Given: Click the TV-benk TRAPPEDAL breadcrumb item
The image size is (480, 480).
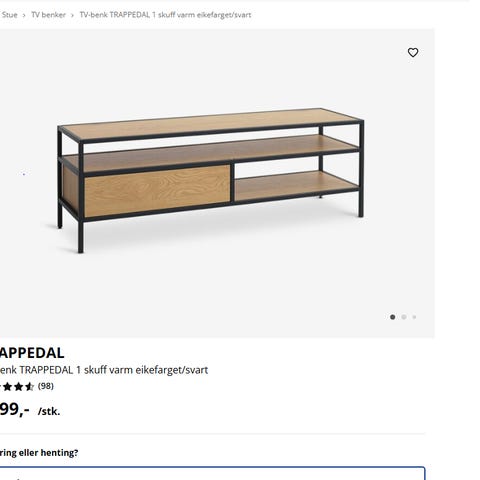Looking at the screenshot, I should 165,15.
